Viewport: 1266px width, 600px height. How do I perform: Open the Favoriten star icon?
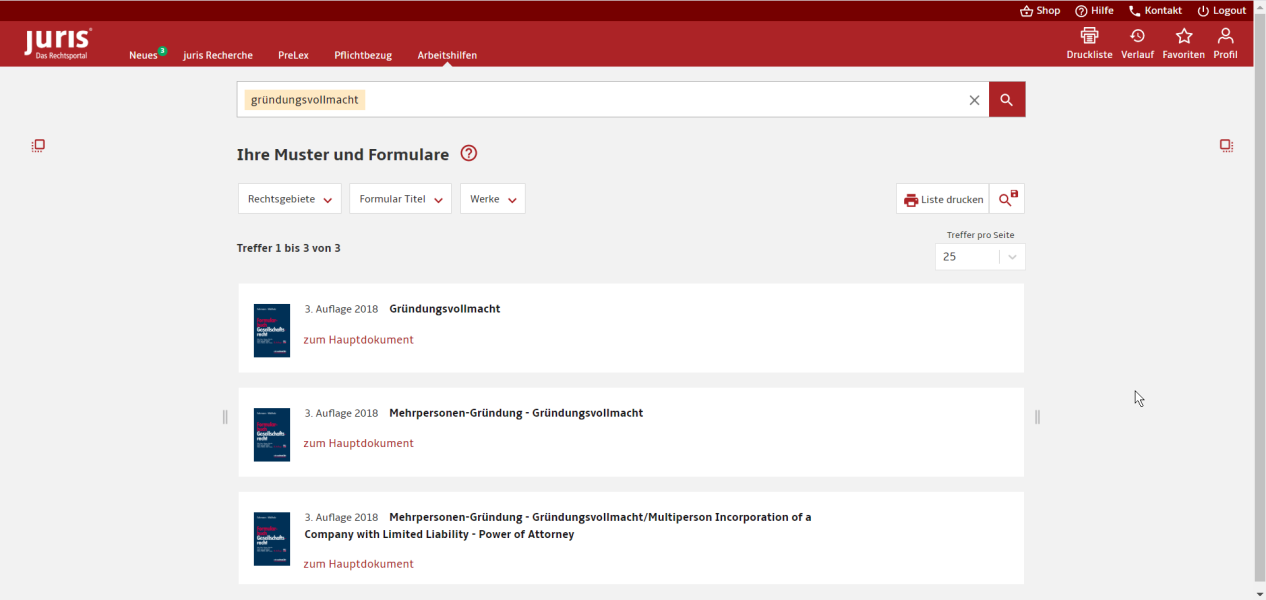coord(1183,37)
